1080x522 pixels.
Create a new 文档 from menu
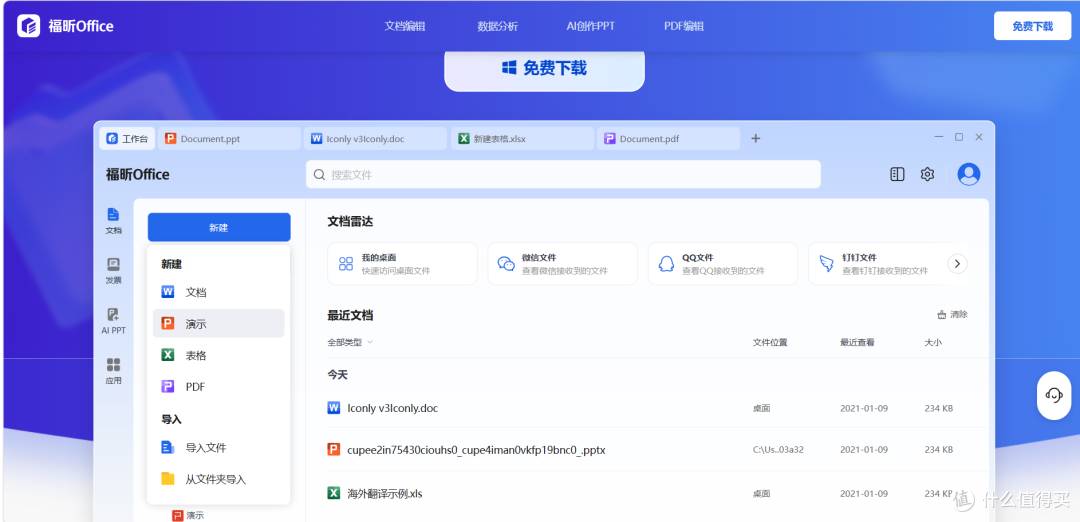click(218, 292)
